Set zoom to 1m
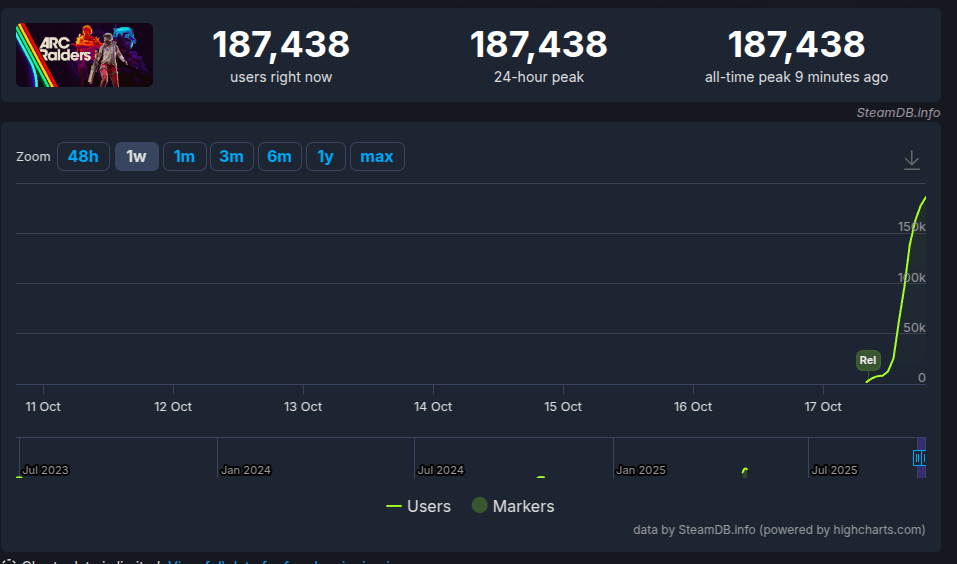957x564 pixels. tap(185, 157)
